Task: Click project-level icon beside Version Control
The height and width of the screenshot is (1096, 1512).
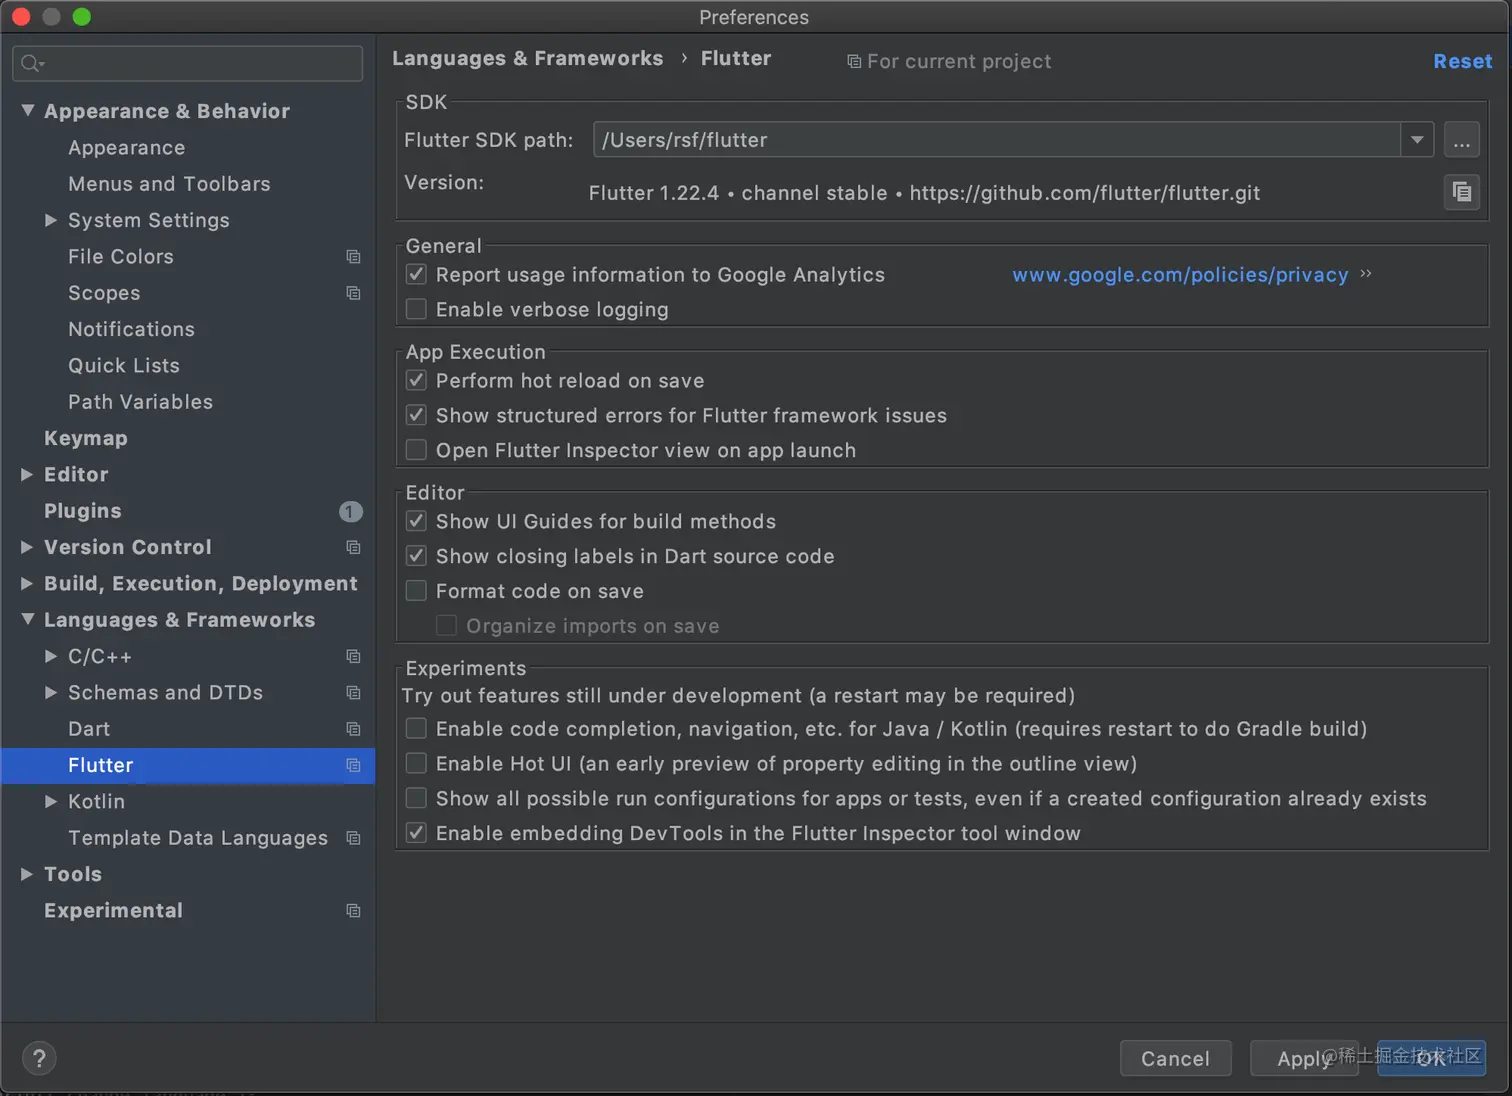Action: [353, 547]
